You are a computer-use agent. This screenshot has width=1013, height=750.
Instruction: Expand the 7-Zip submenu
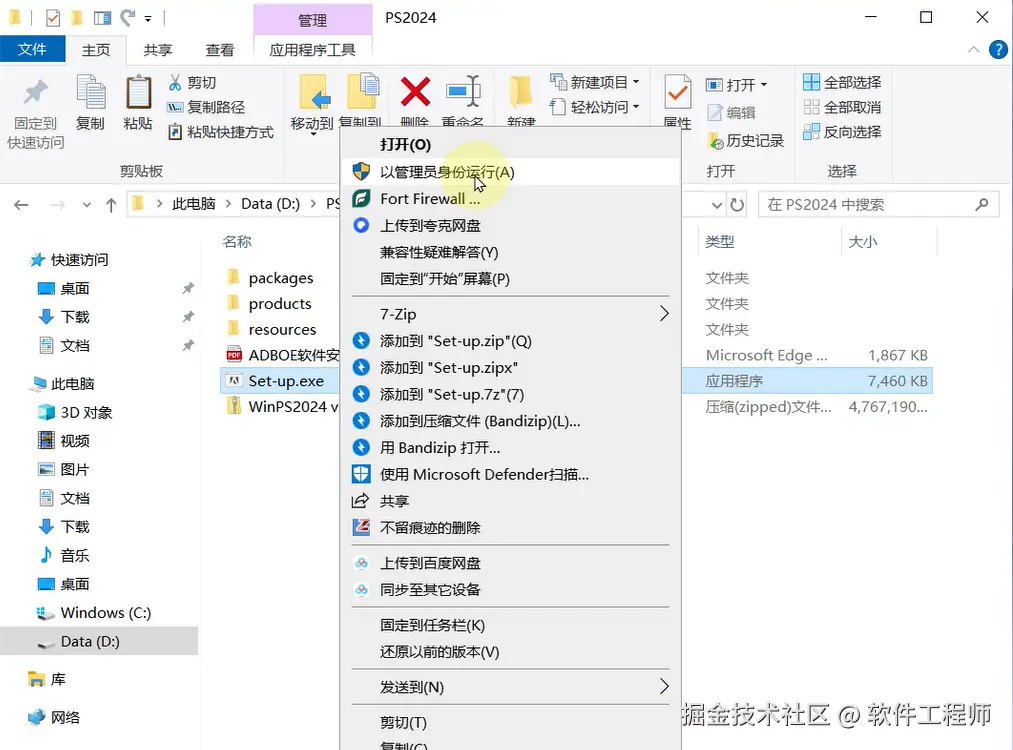click(x=510, y=314)
